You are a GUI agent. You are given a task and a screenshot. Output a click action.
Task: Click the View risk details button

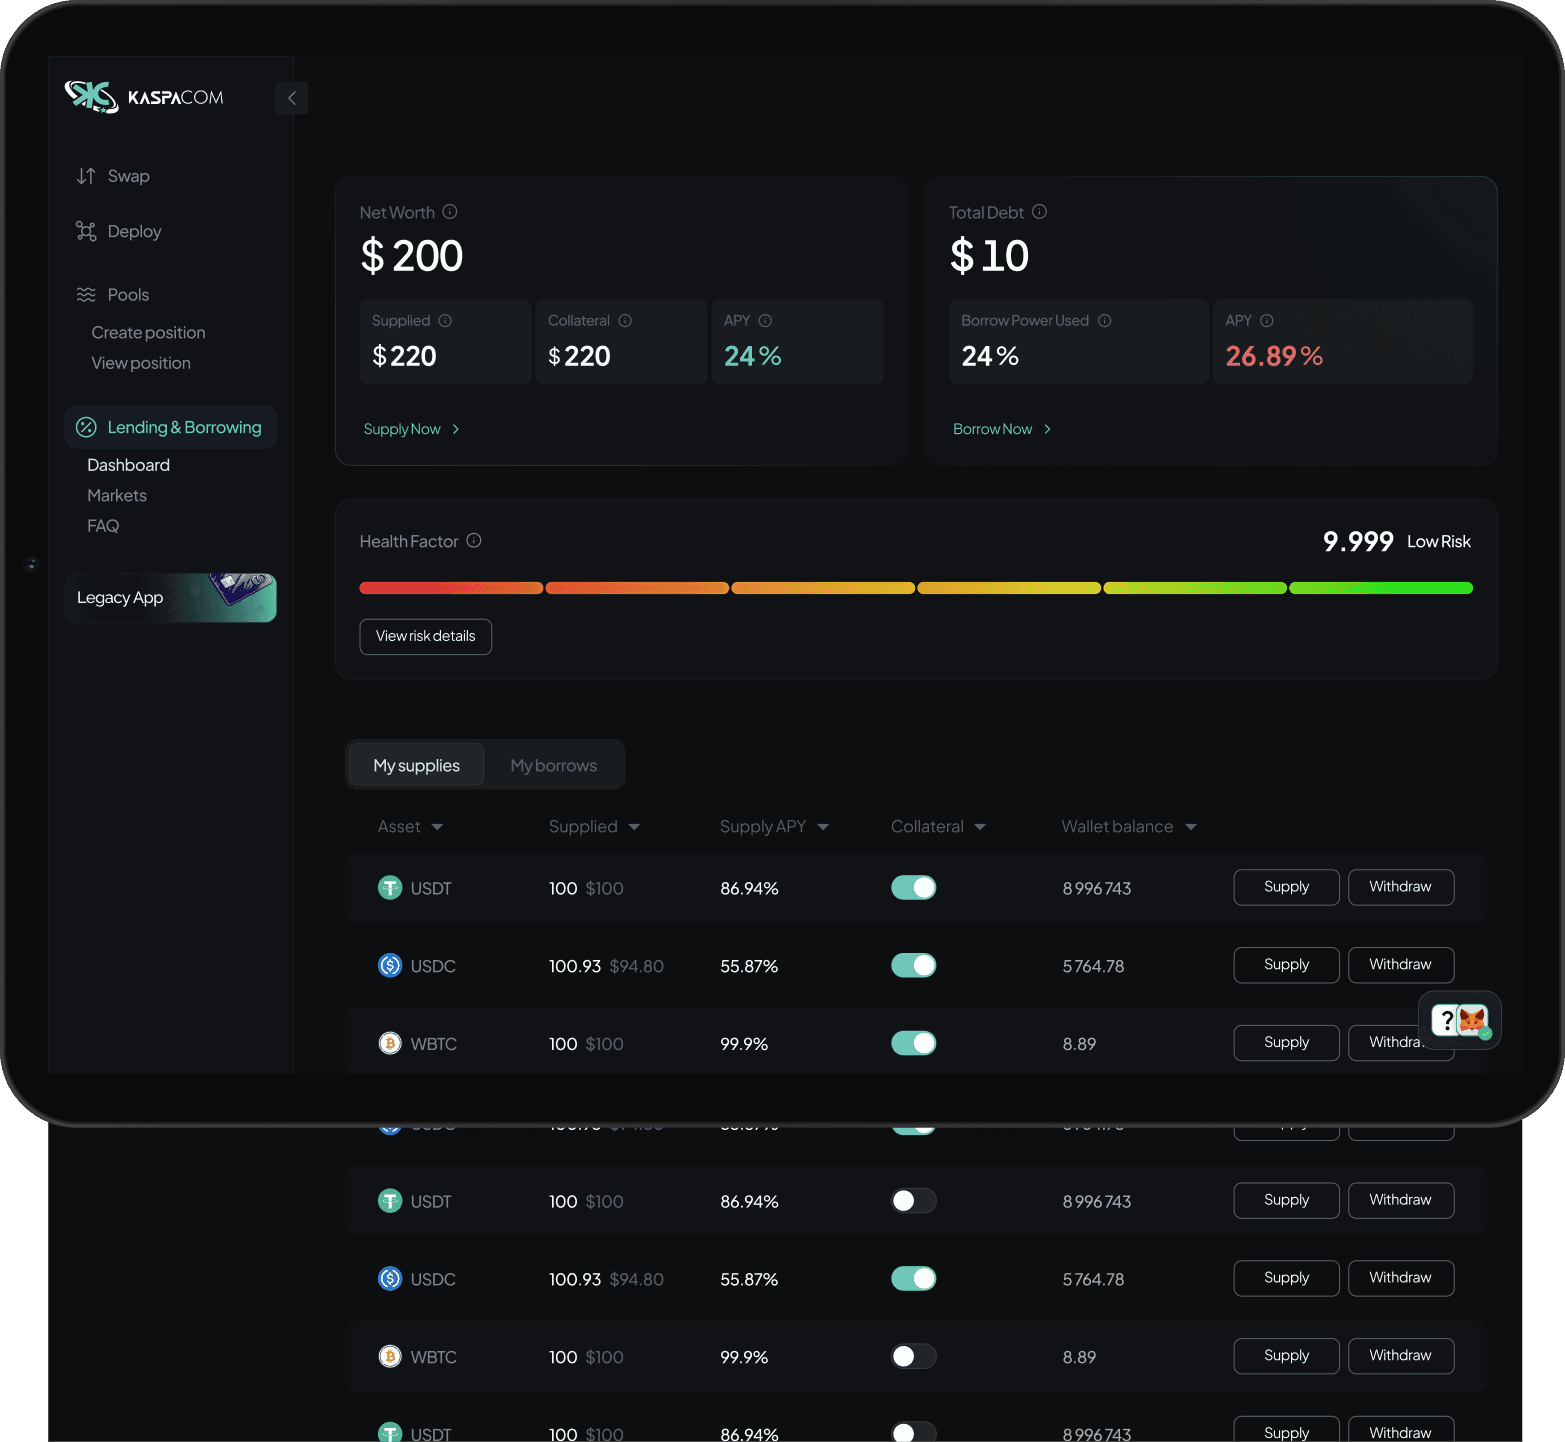pyautogui.click(x=425, y=637)
